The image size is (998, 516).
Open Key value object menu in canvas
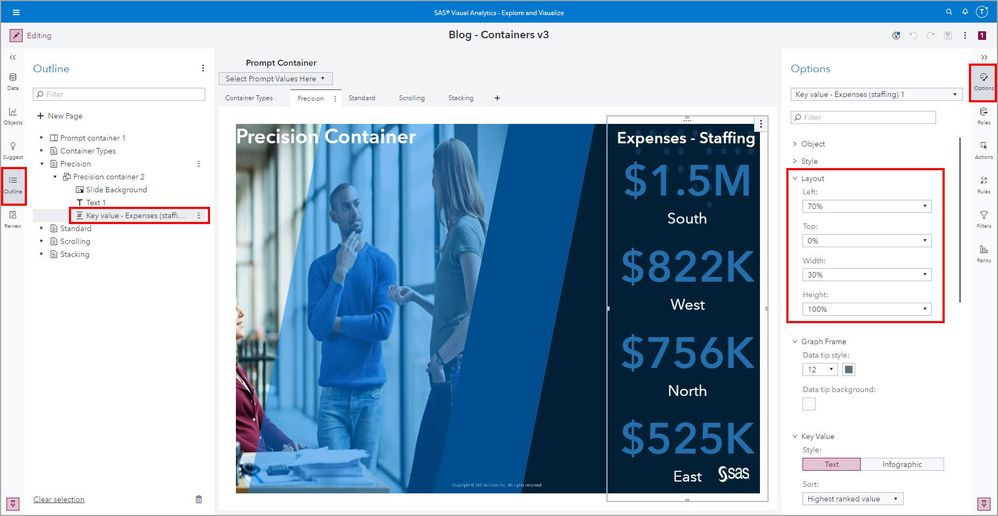click(x=761, y=123)
